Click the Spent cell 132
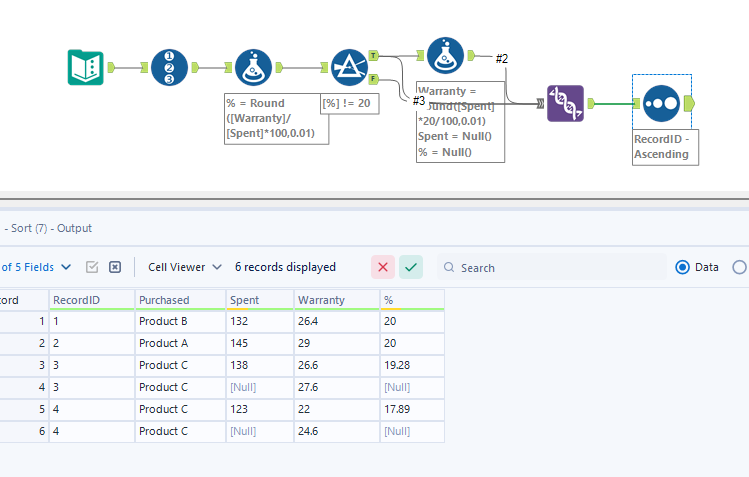Viewport: 749px width, 477px height. (260, 321)
